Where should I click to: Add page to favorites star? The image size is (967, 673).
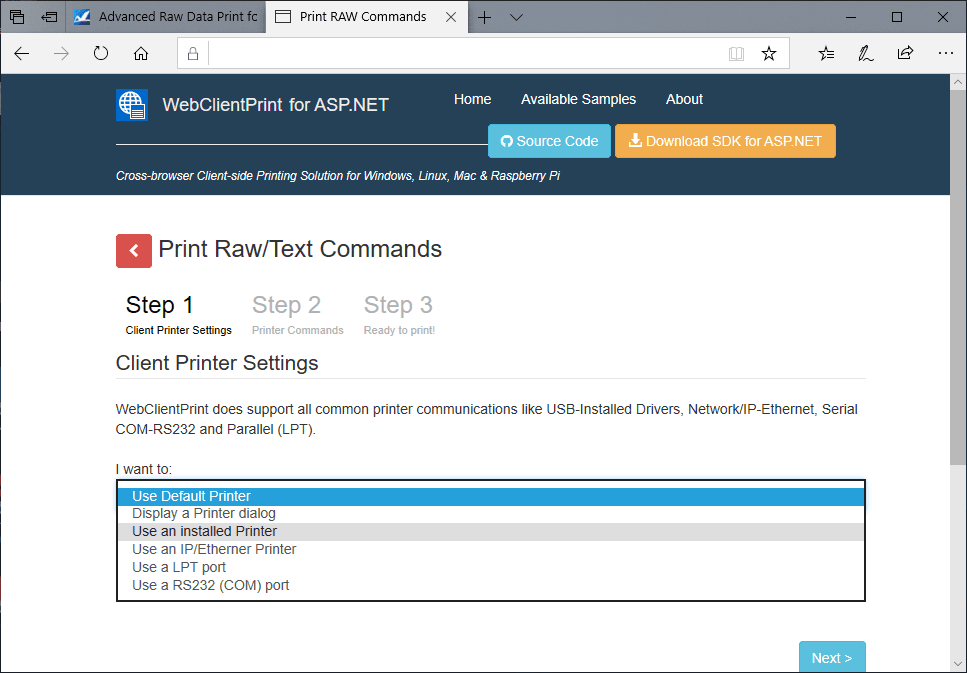(x=768, y=54)
